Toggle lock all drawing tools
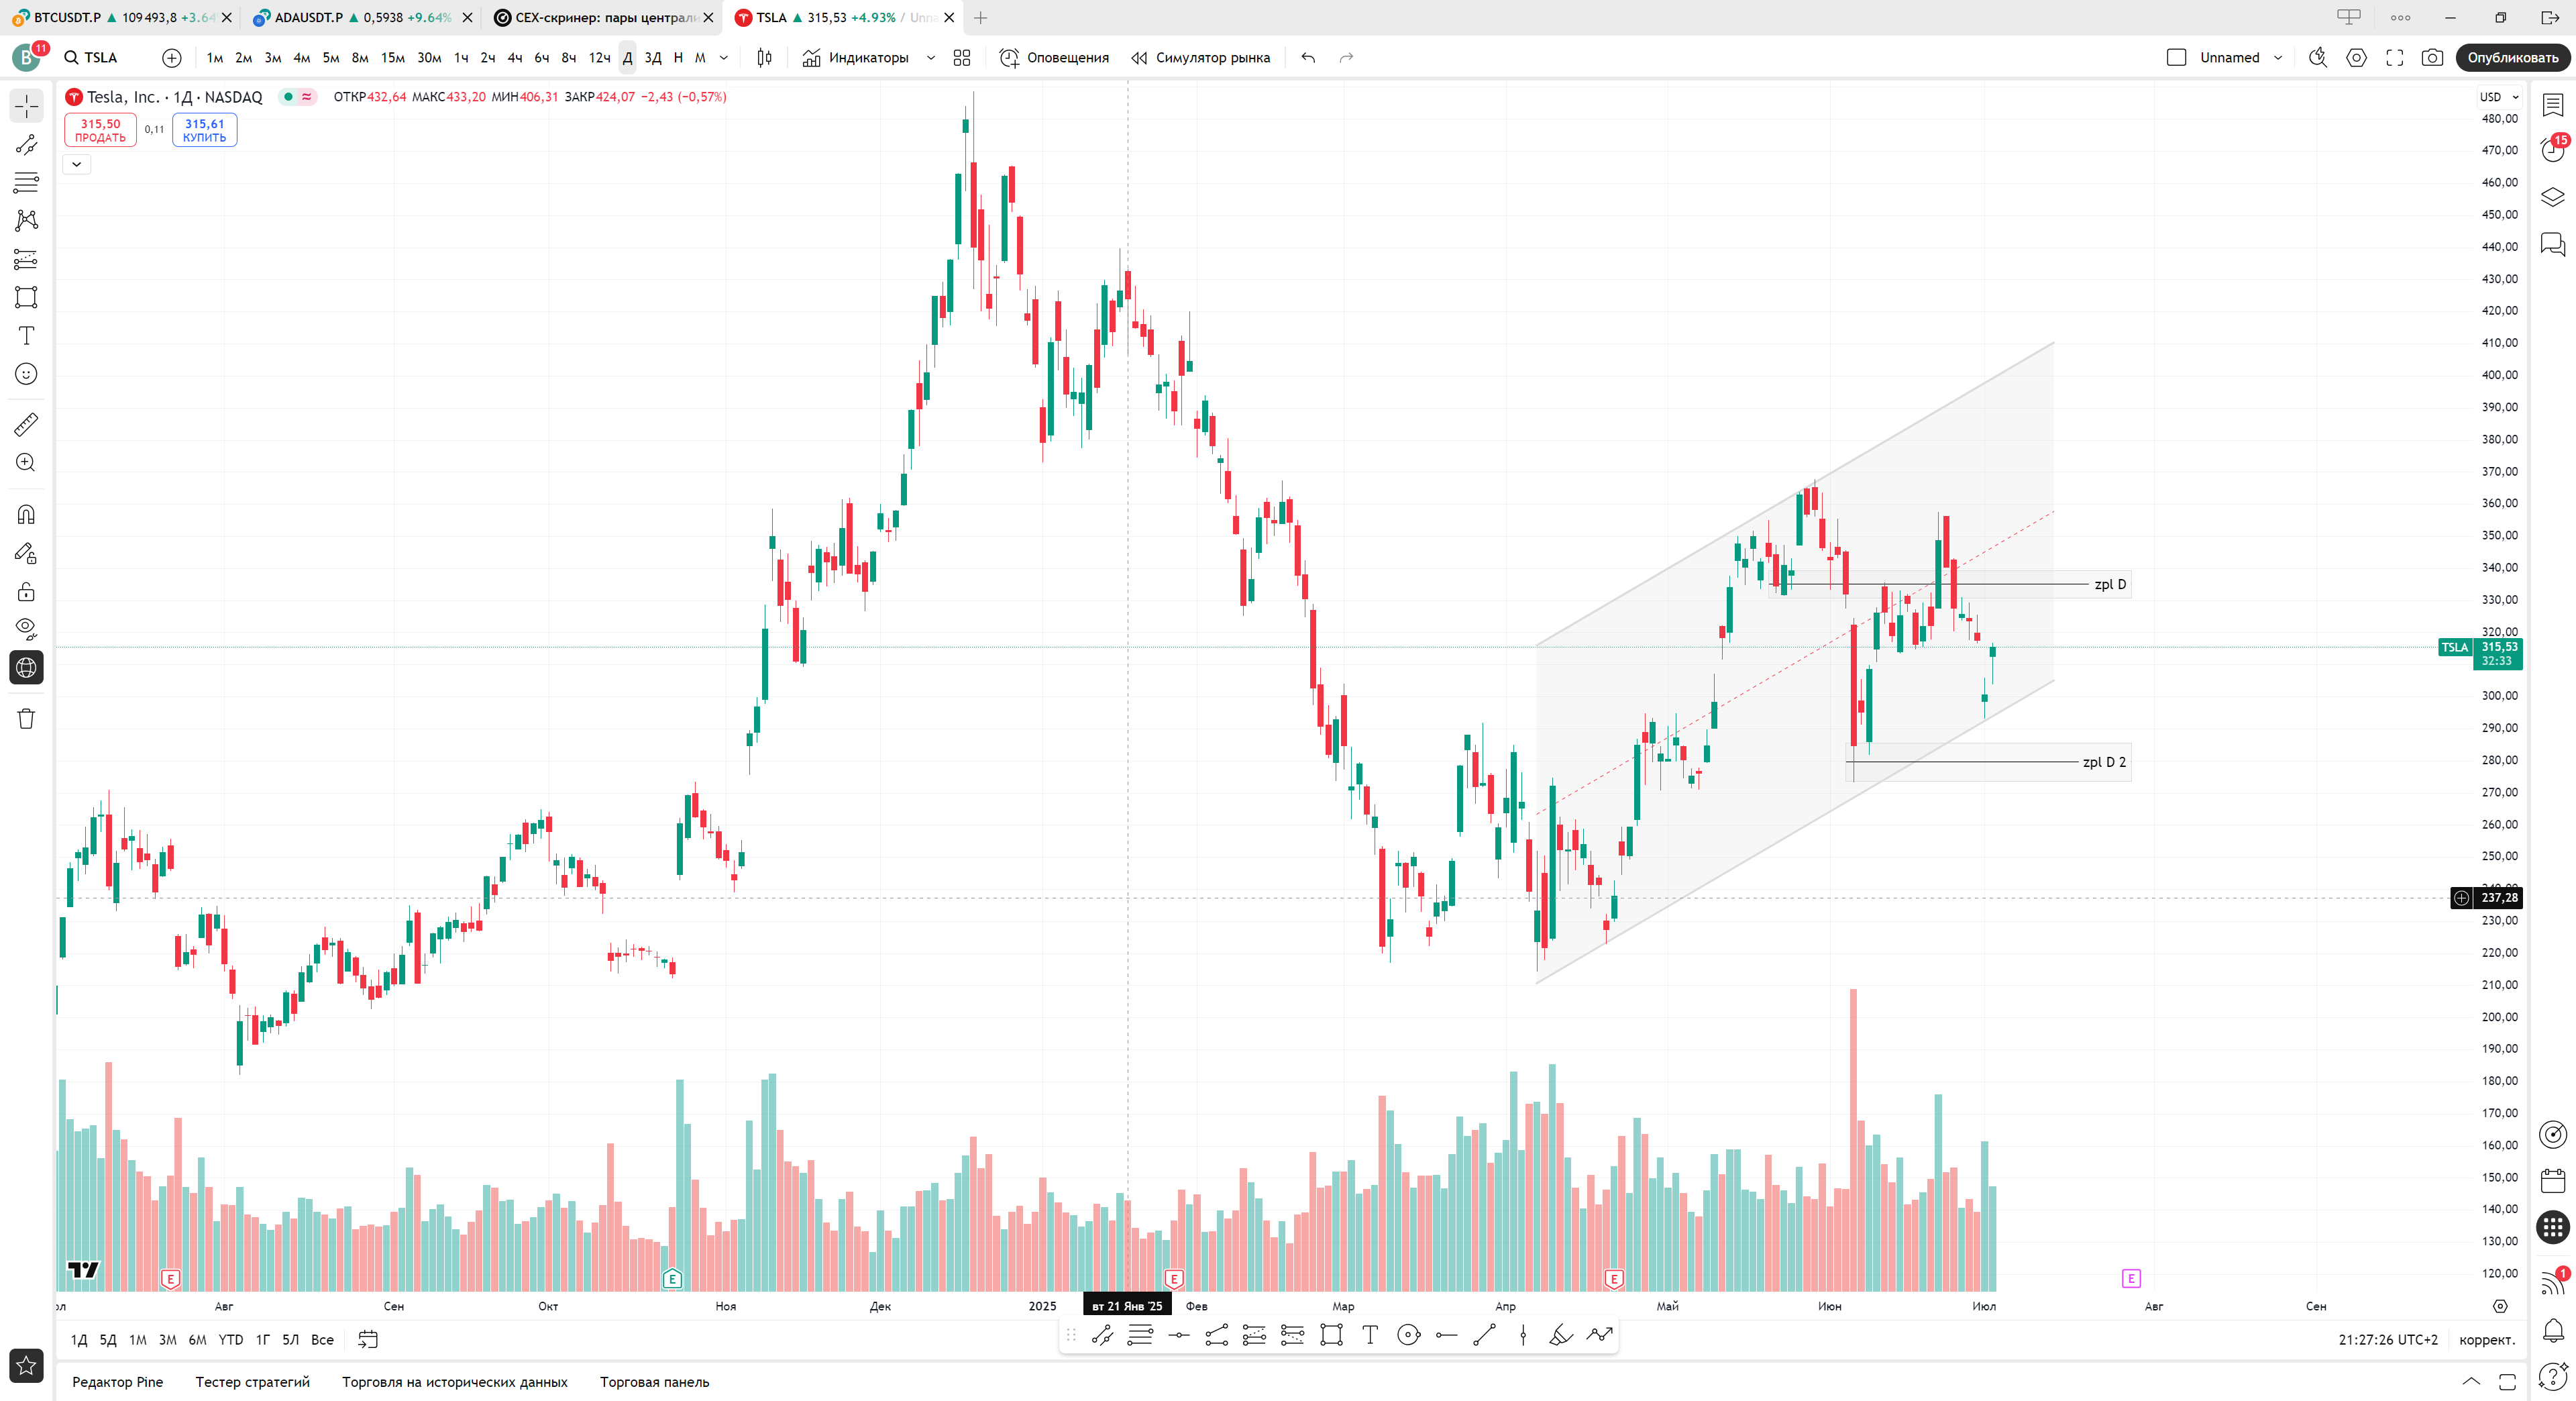 26,591
